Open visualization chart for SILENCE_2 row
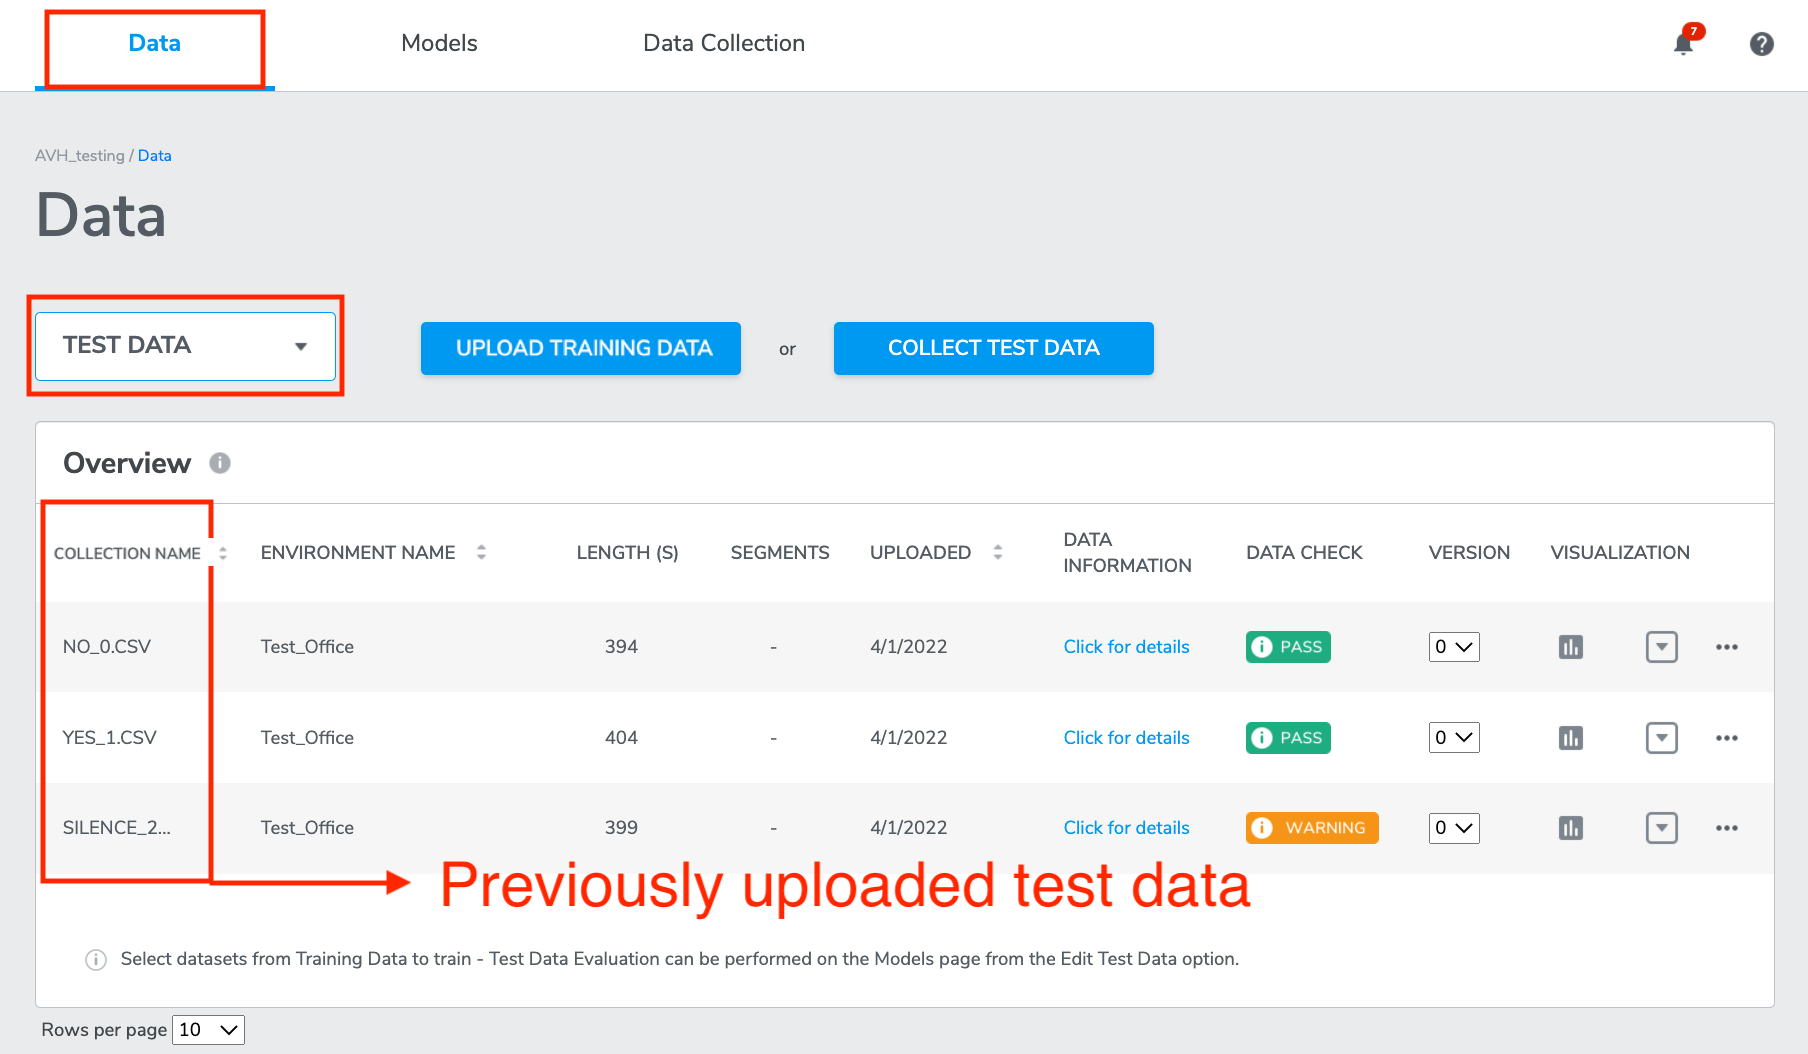Image resolution: width=1808 pixels, height=1054 pixels. (1571, 828)
